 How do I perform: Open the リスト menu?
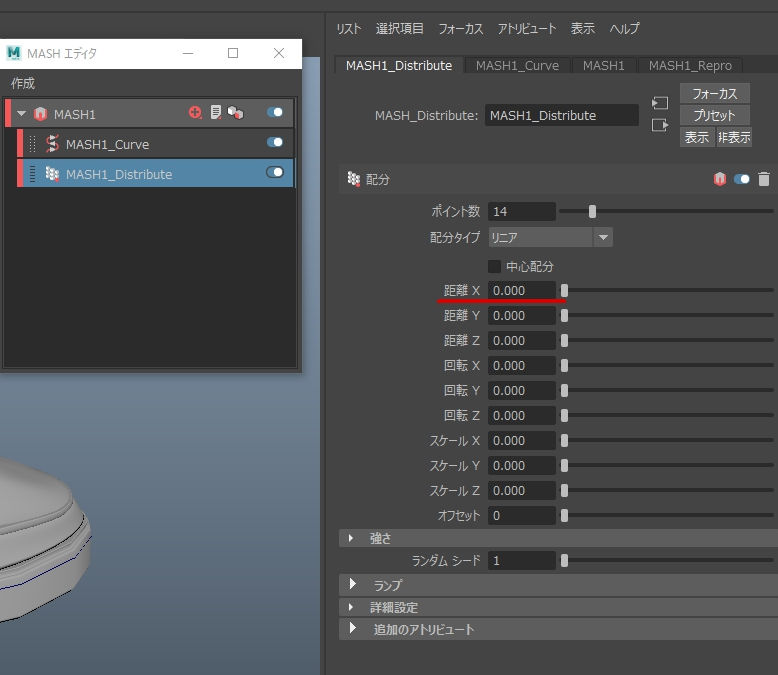pyautogui.click(x=348, y=29)
